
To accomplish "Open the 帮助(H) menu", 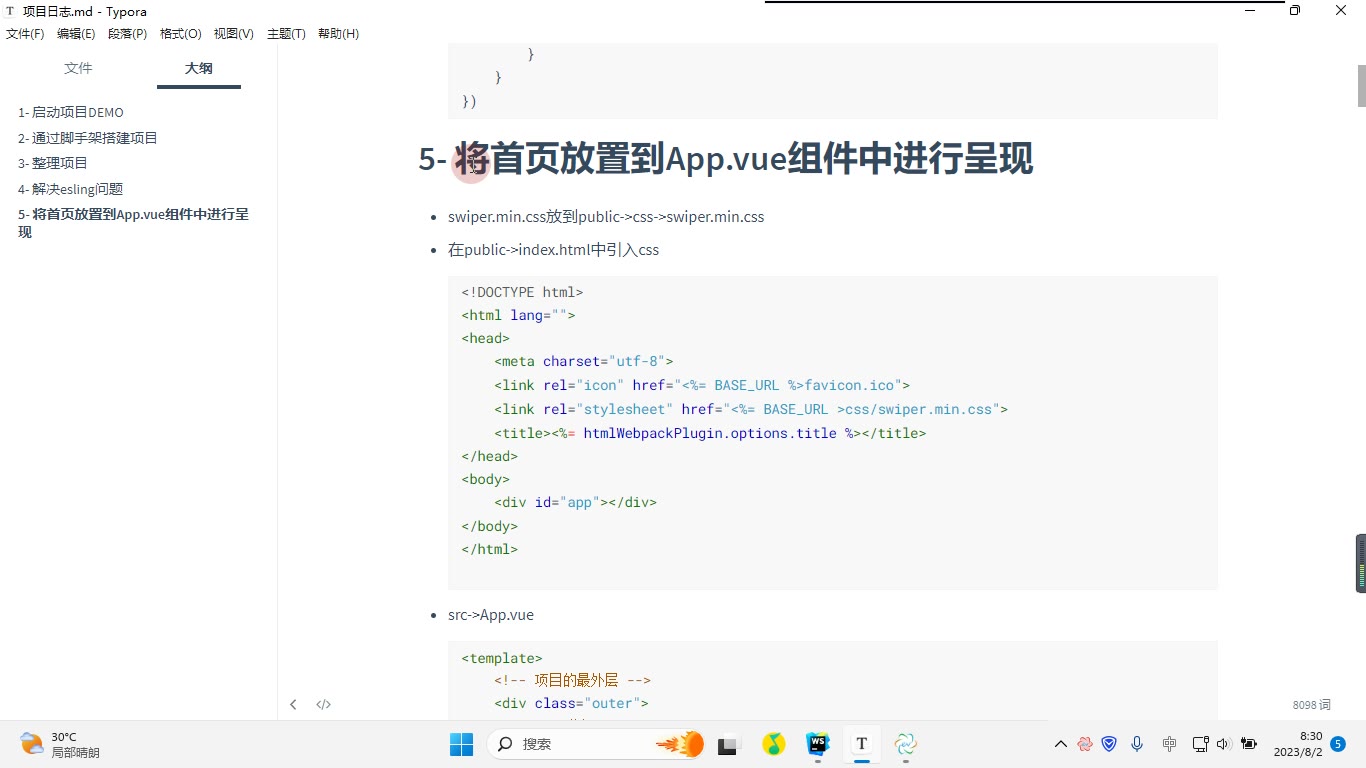I will [x=338, y=34].
